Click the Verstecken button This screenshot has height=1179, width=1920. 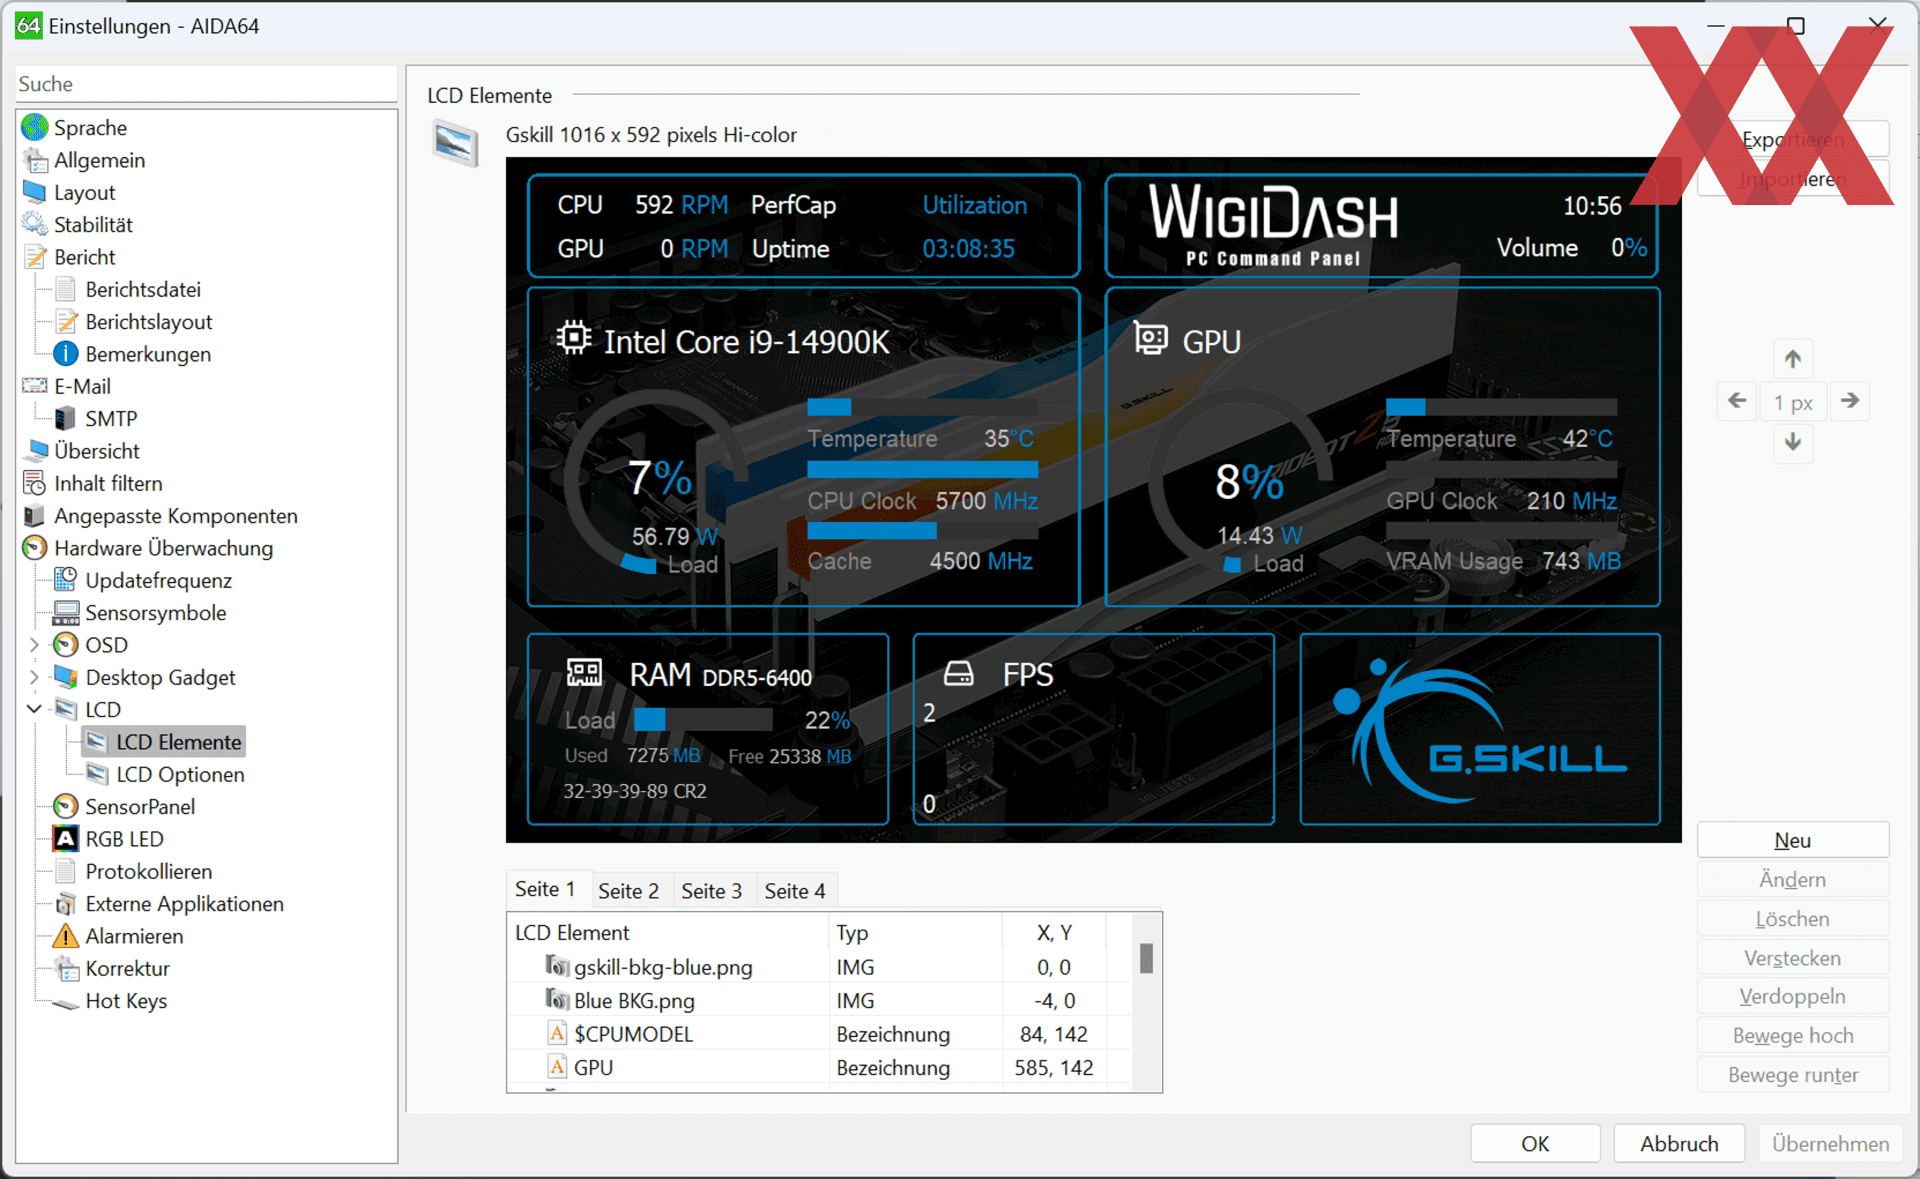(1793, 958)
